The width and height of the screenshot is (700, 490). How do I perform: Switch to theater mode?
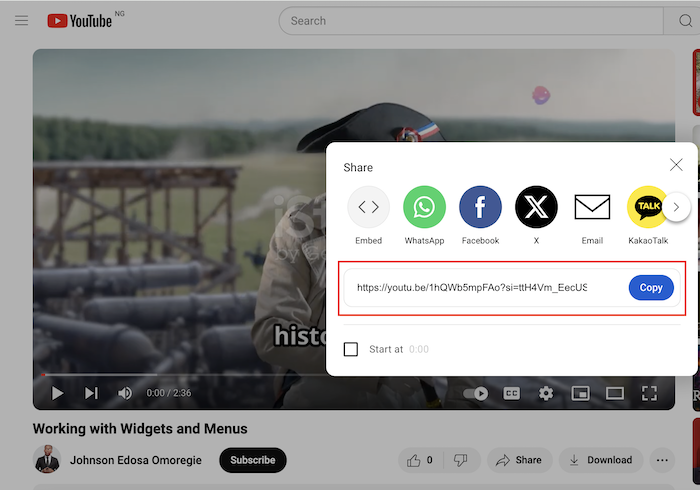[615, 393]
